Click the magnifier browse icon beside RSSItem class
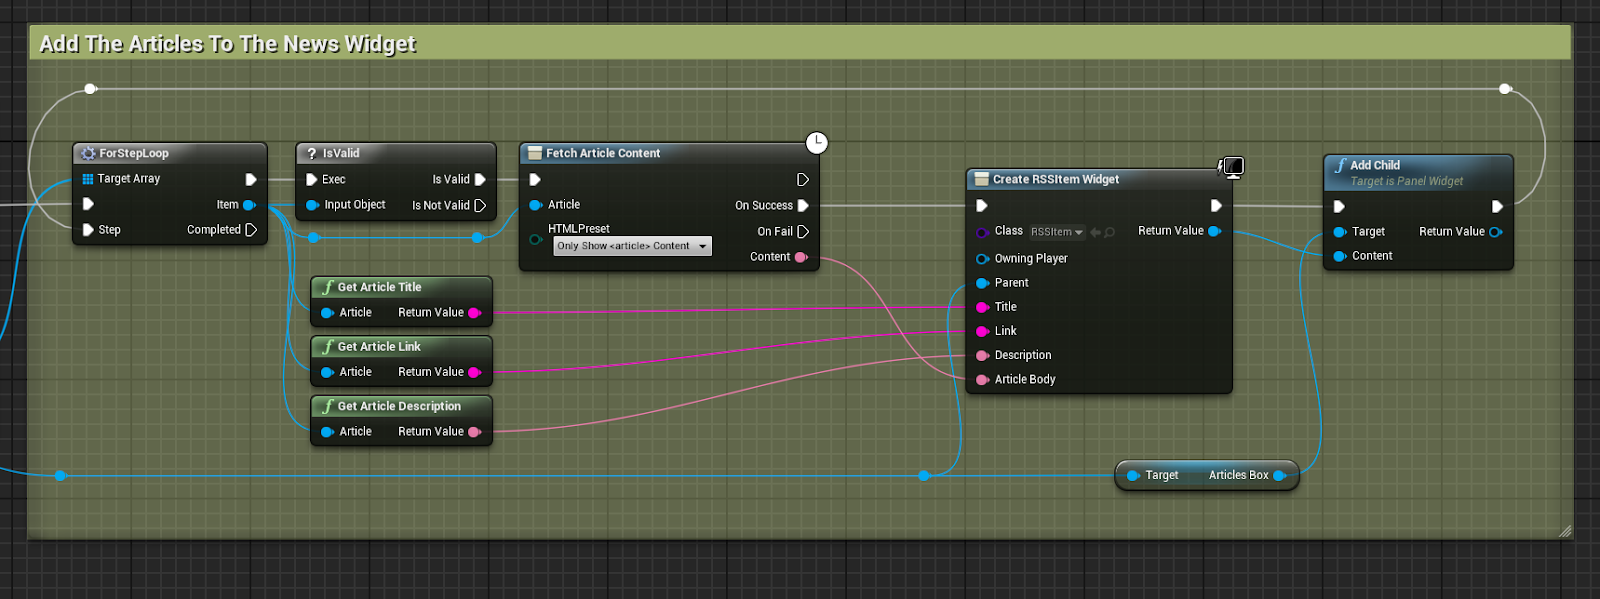Screen dimensions: 1600x599 [1110, 232]
